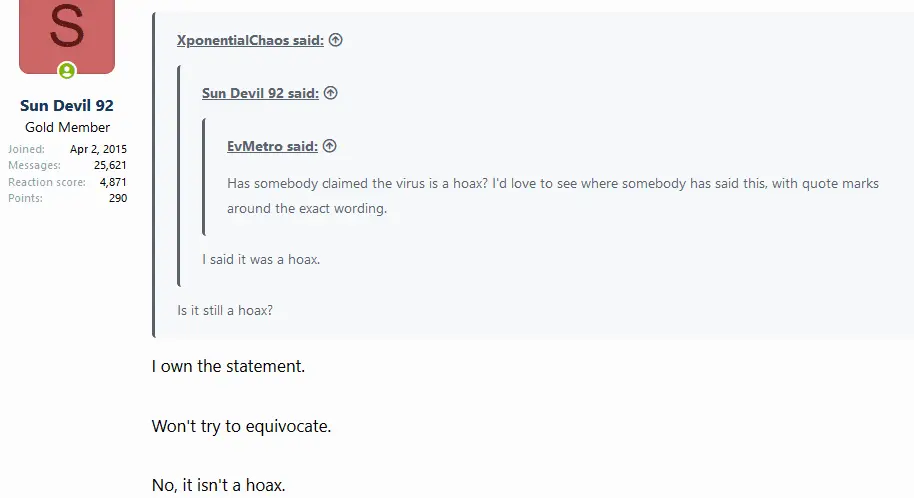Jump to EvMetro's original post via arrow icon

[x=330, y=146]
